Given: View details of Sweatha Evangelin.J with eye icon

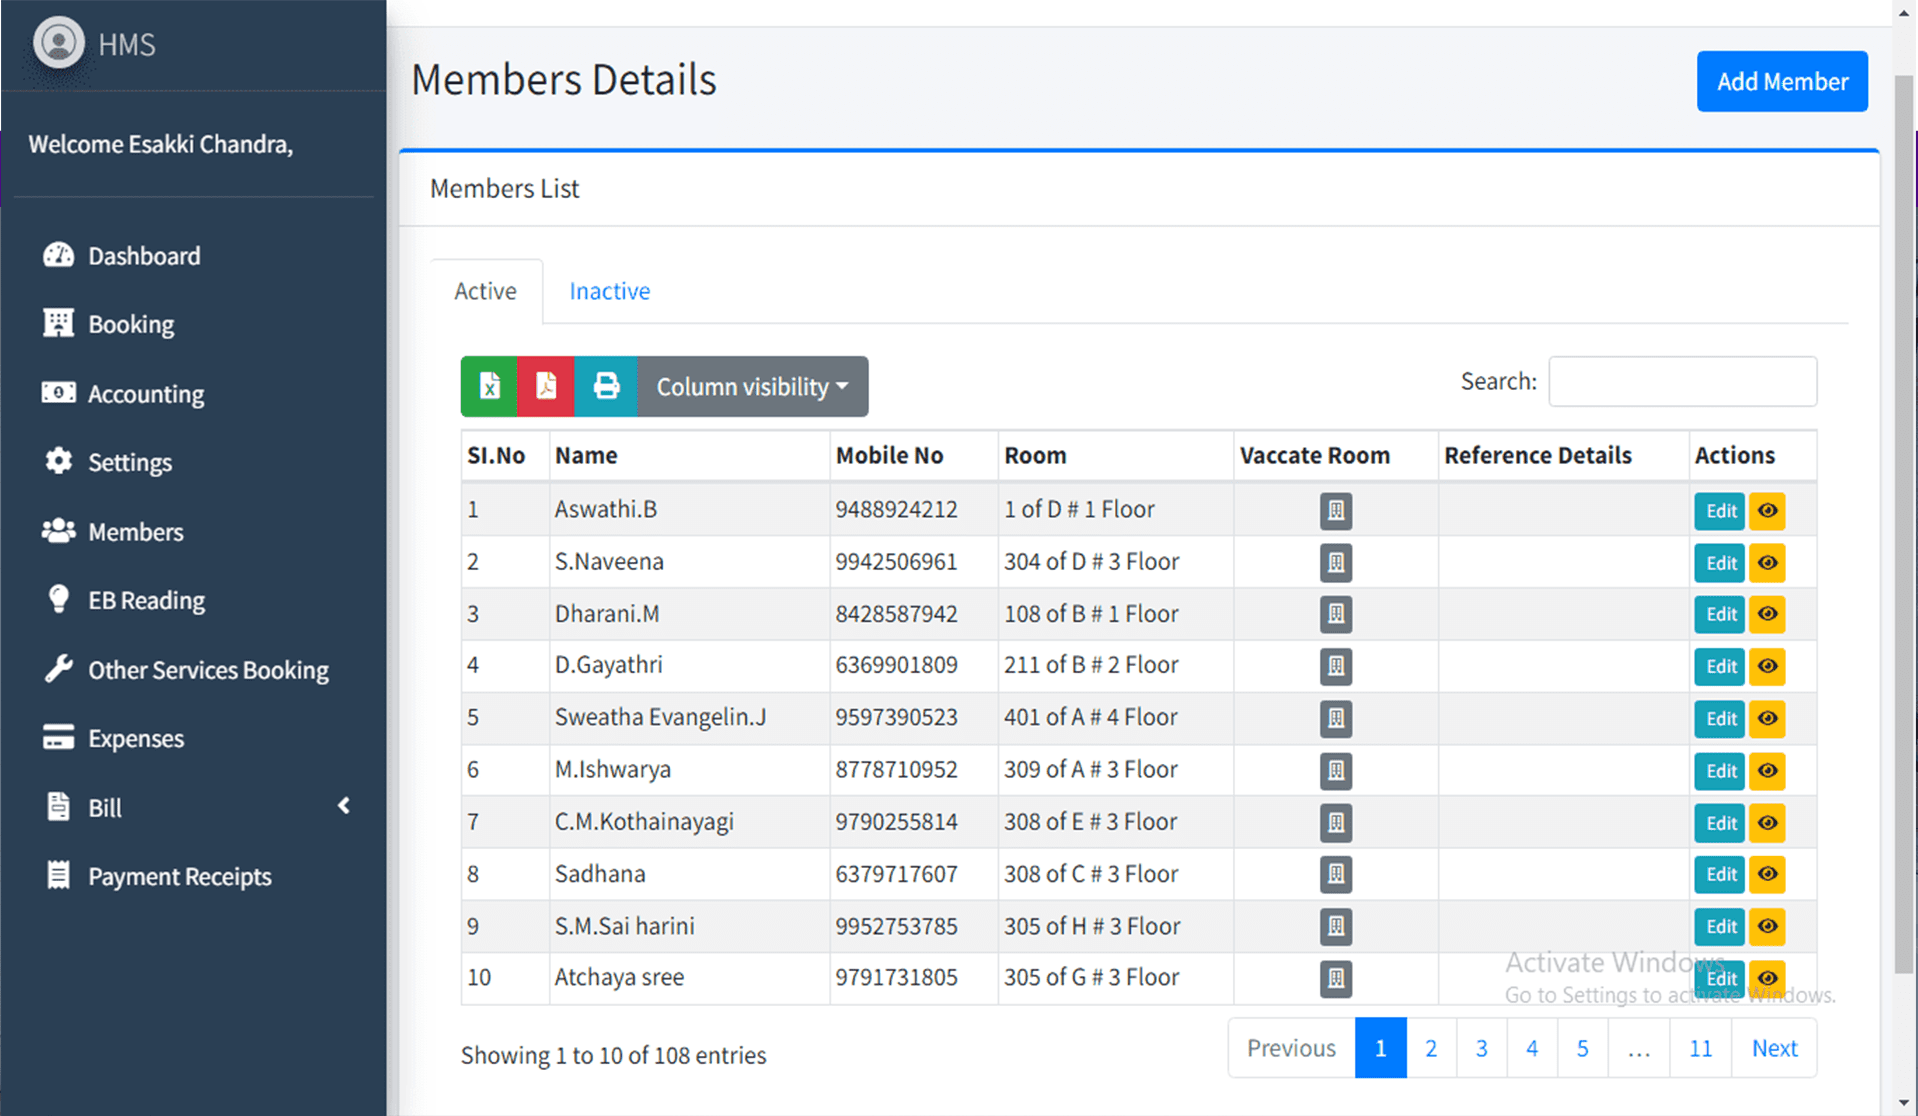Looking at the screenshot, I should pos(1767,718).
